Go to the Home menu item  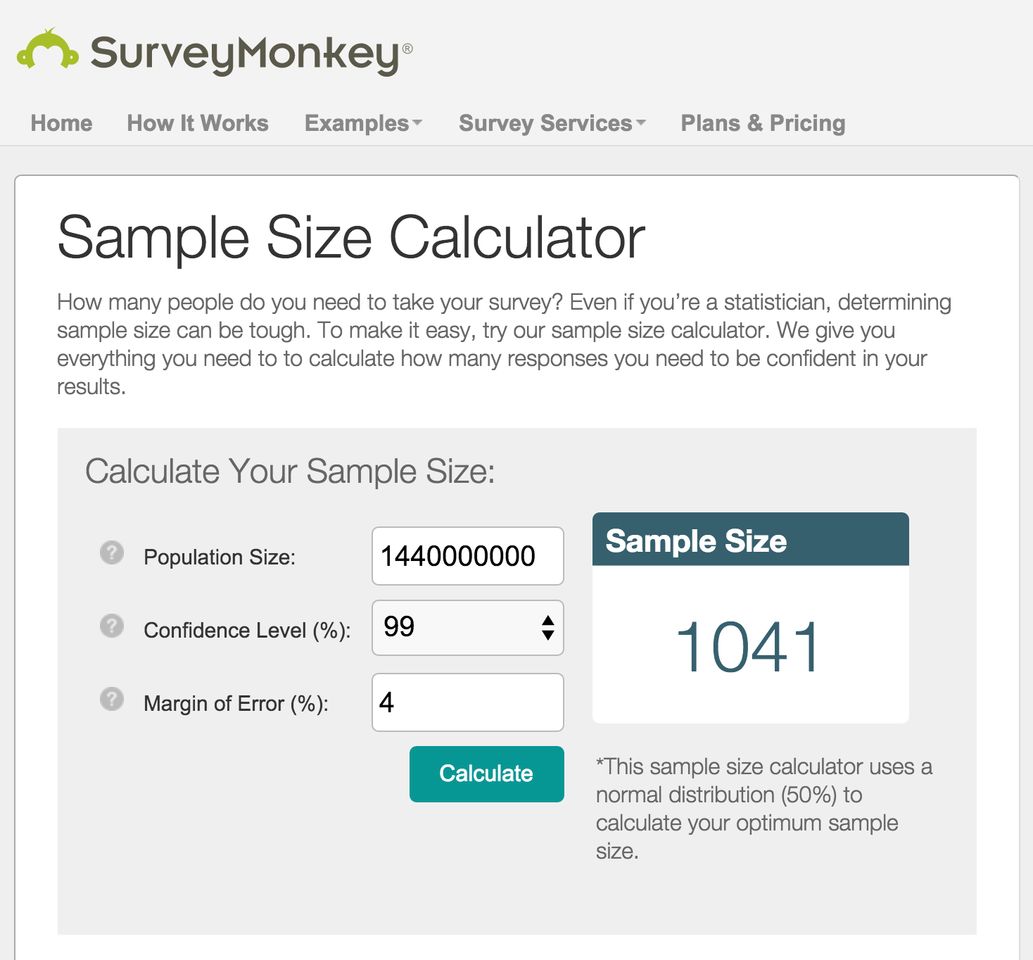coord(61,123)
